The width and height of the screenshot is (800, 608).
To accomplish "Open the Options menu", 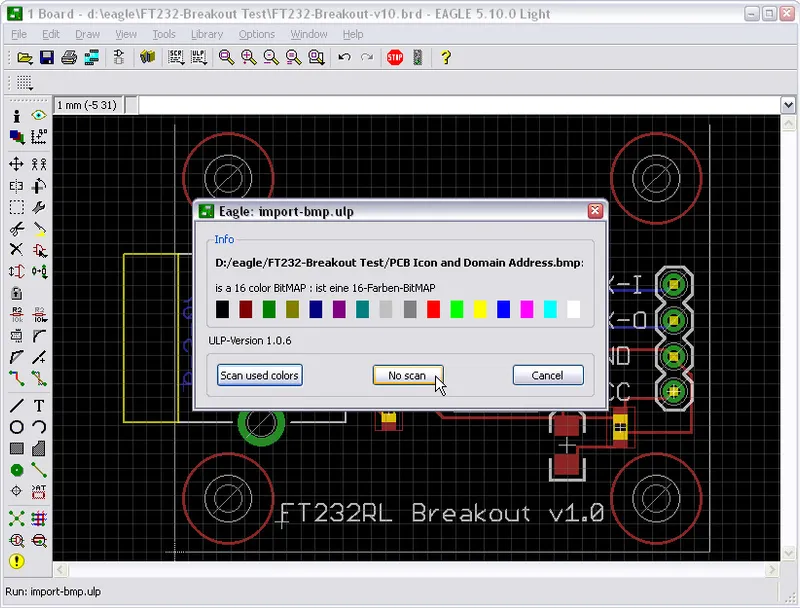I will coord(256,33).
